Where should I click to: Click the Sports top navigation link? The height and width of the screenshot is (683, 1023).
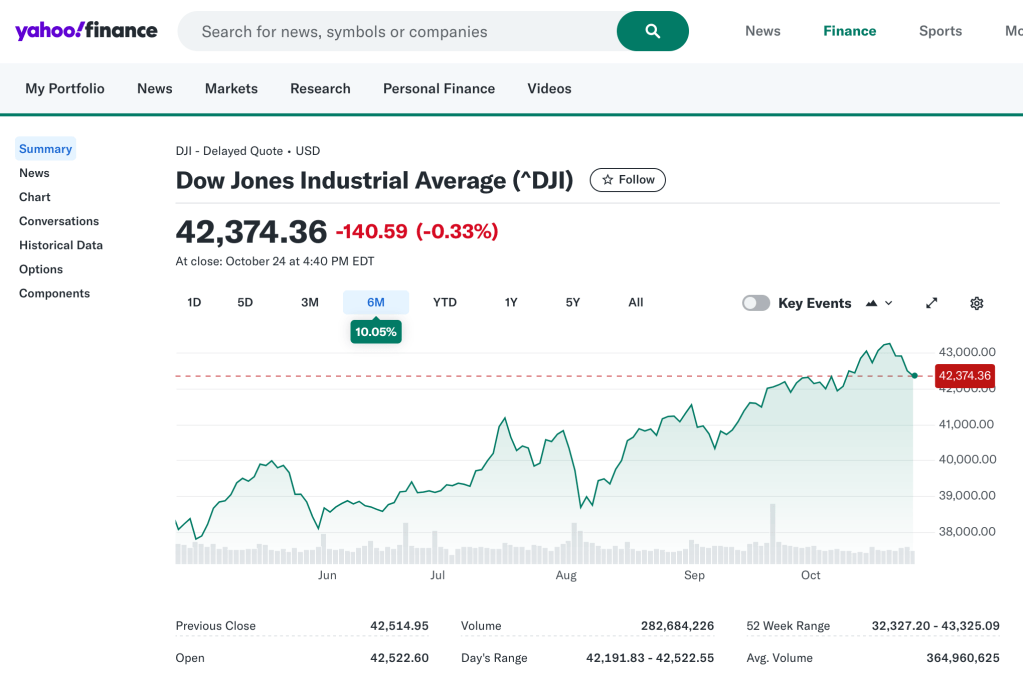(x=940, y=31)
